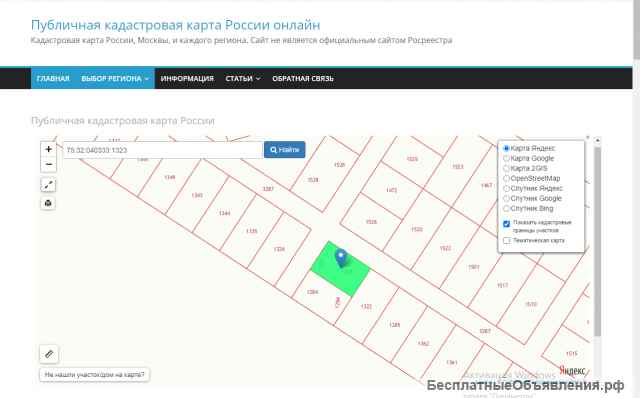Viewport: 640px width, 398px height.
Task: Zoom out the map with minus button
Action: [48, 165]
